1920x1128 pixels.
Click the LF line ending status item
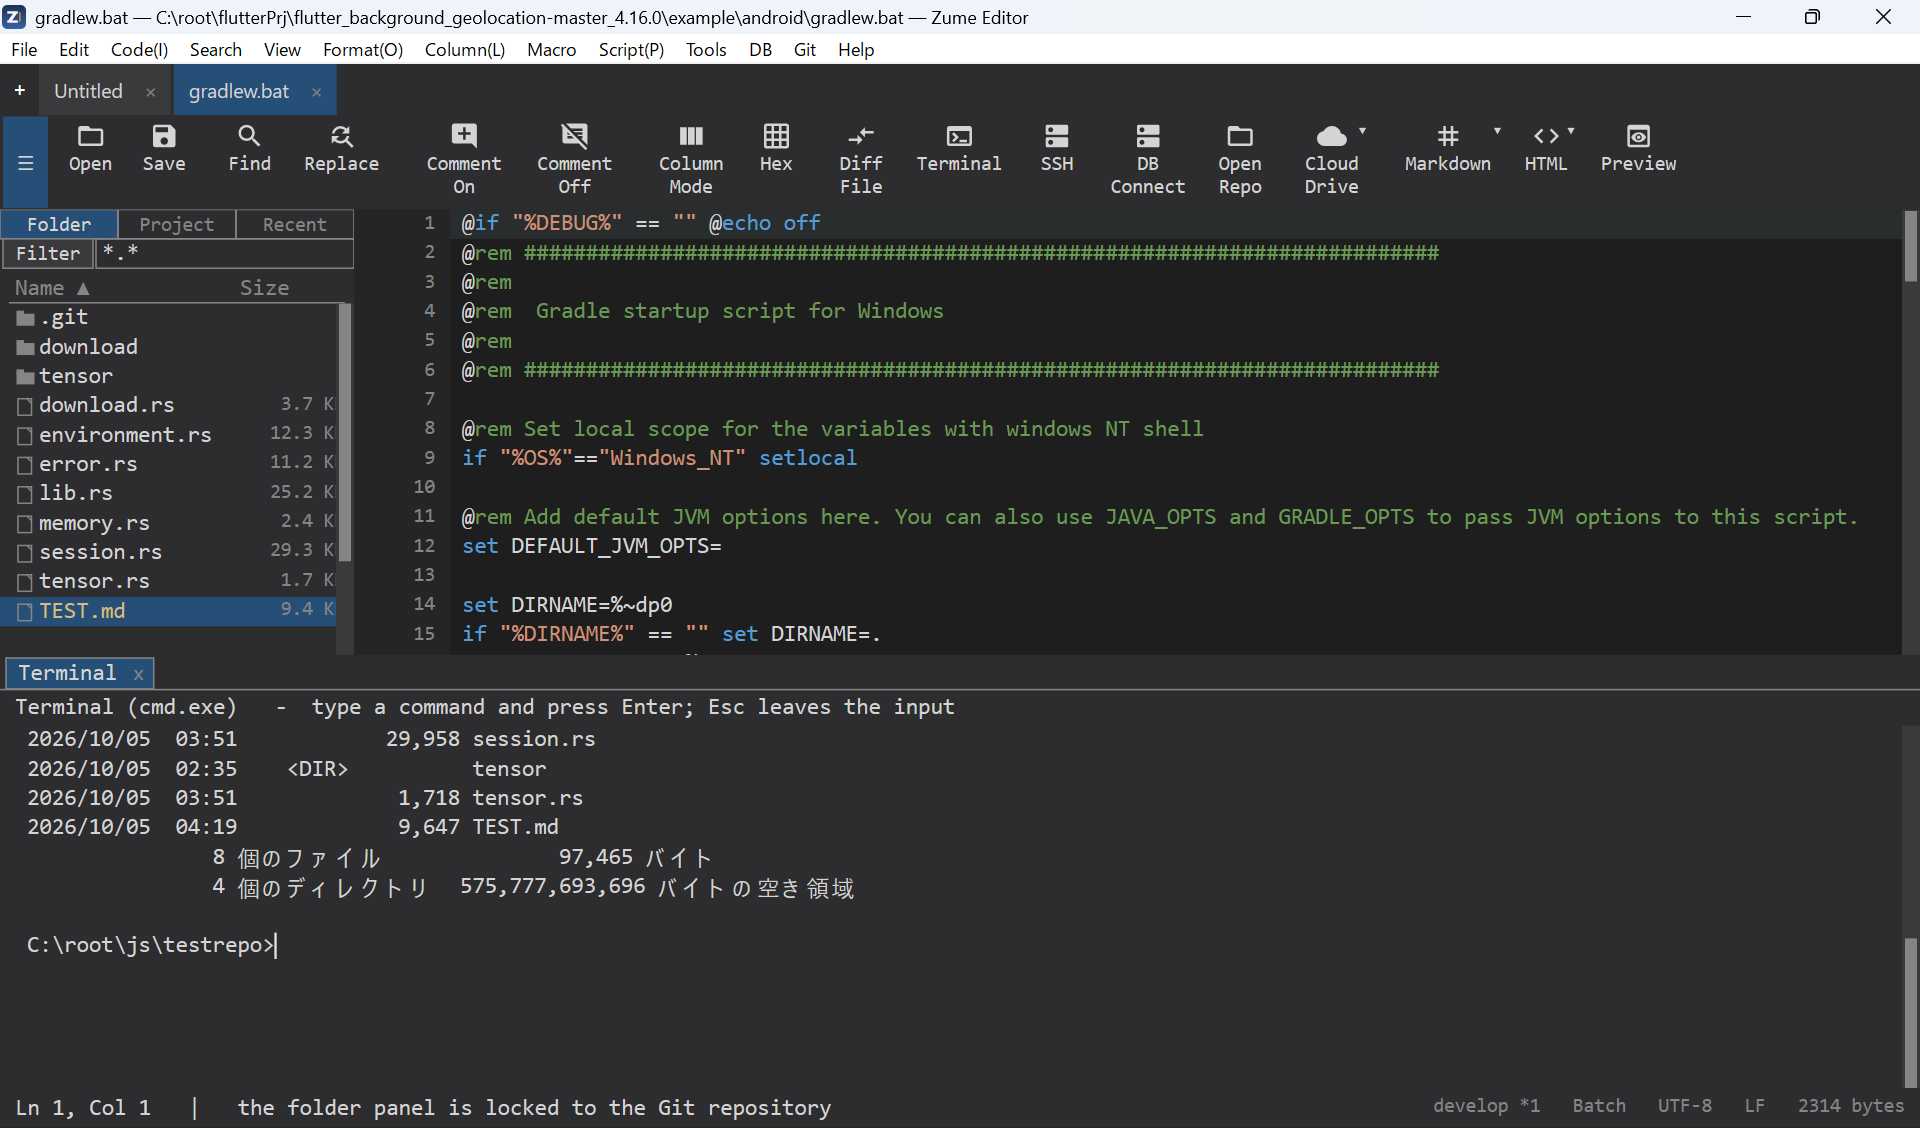point(1754,1106)
